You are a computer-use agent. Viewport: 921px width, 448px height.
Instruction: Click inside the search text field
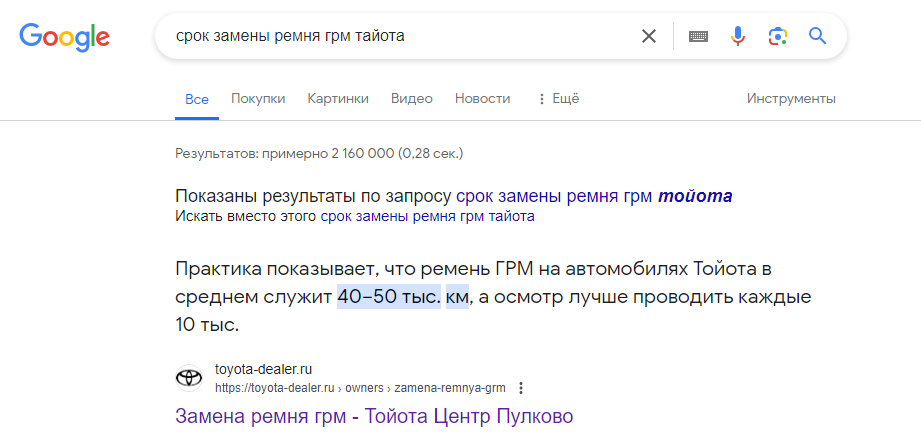(x=400, y=37)
